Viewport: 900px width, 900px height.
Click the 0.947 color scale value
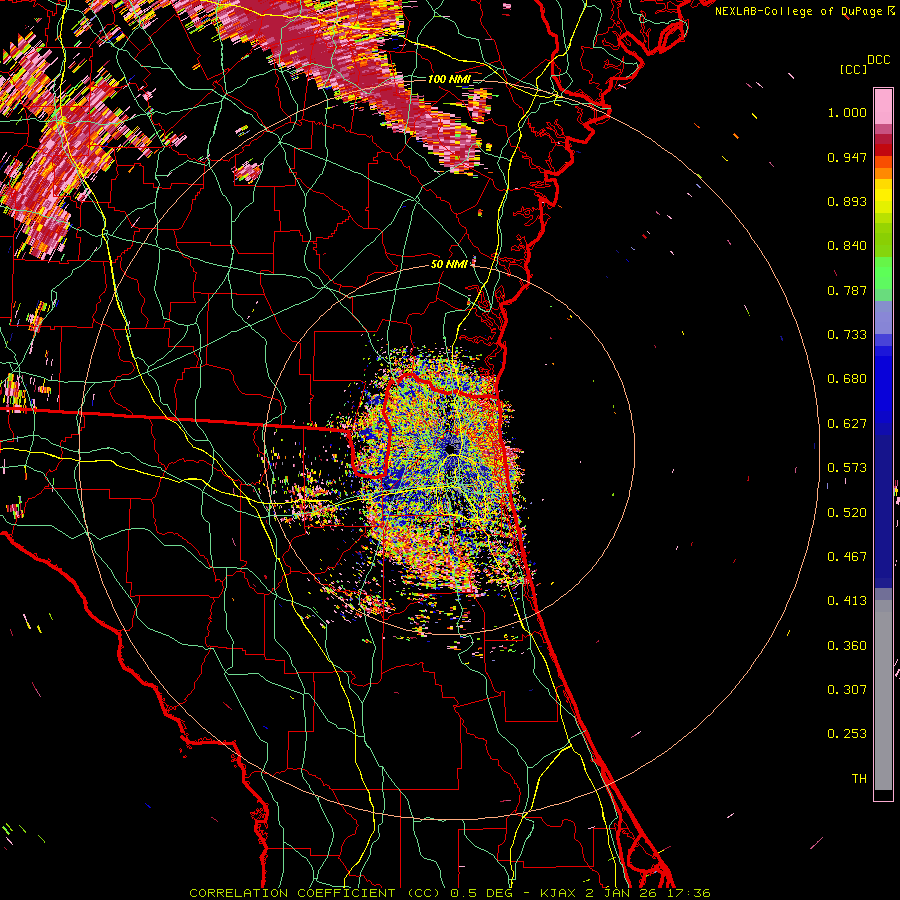tap(847, 157)
